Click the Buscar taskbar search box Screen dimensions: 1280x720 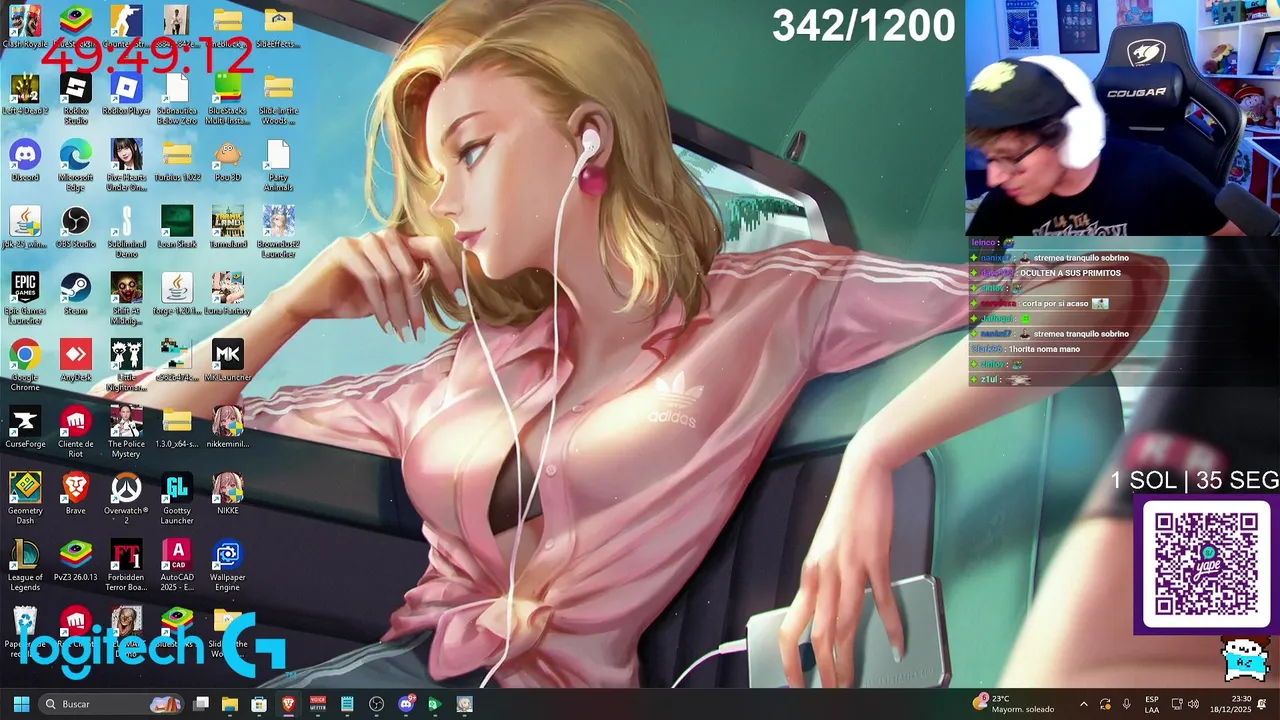tap(113, 704)
